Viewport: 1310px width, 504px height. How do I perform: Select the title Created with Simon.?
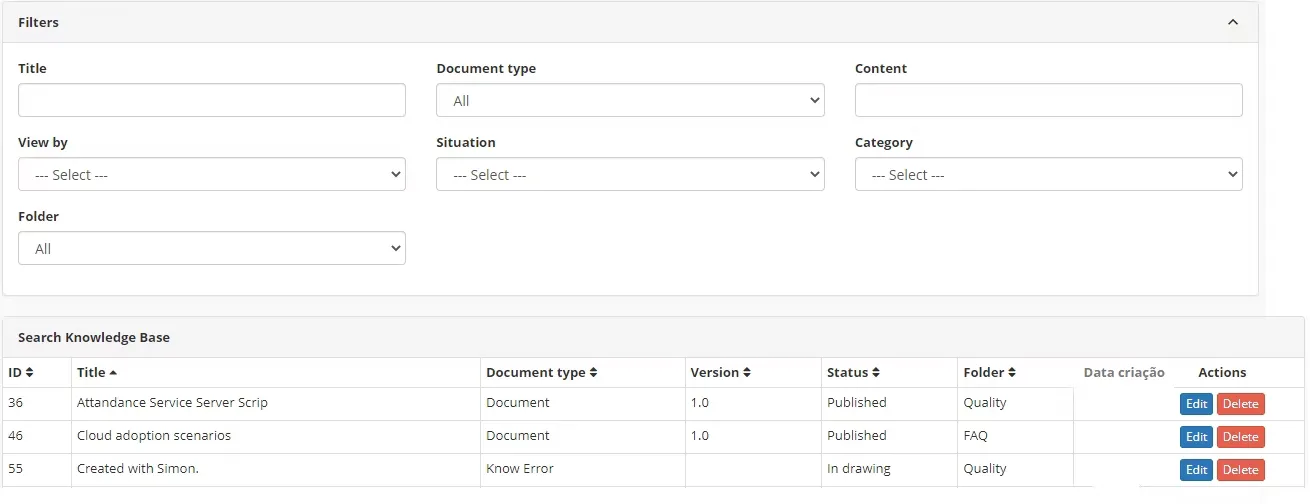click(138, 468)
